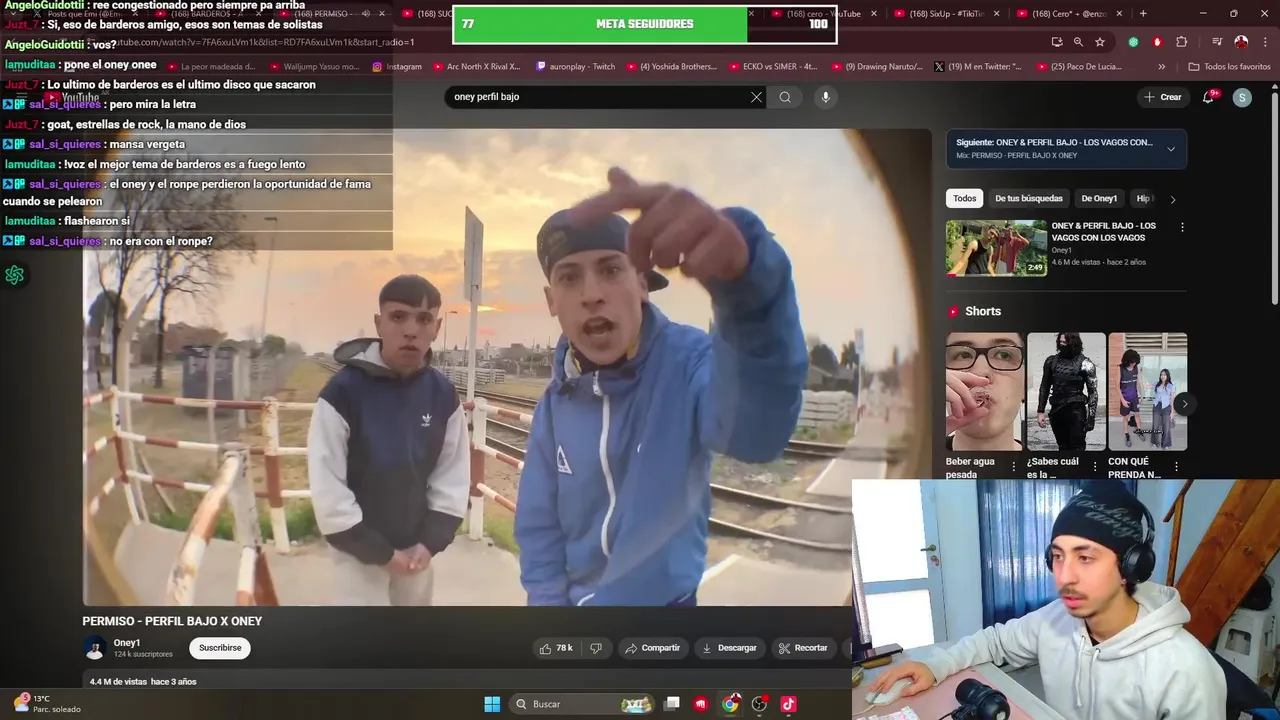Subscribe to the Oney1 channel
1280x720 pixels.
[220, 648]
